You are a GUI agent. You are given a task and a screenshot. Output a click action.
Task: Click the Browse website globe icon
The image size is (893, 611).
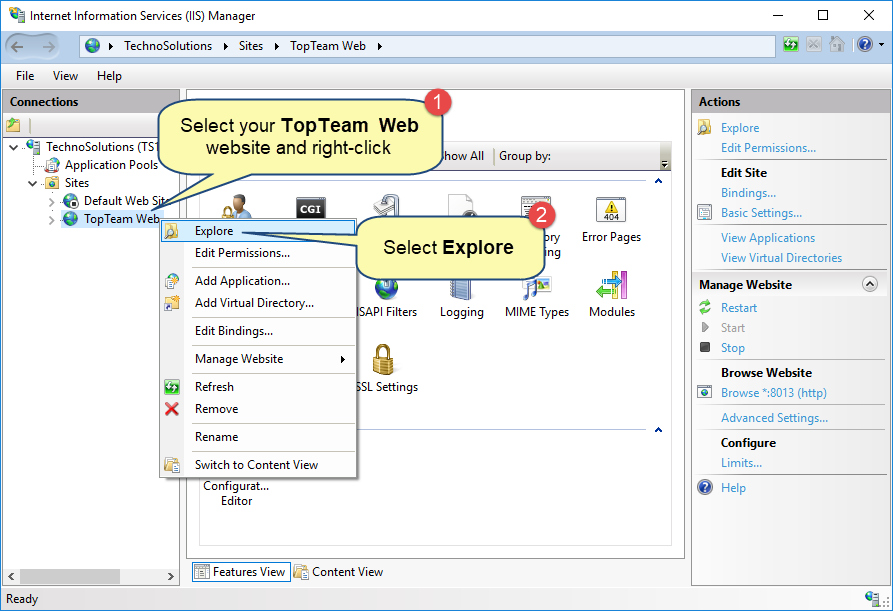coord(704,392)
